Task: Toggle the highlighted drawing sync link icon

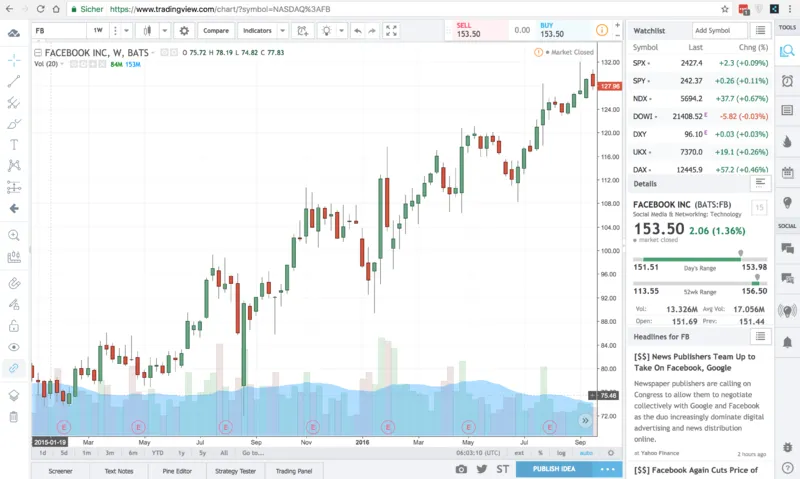Action: [x=14, y=368]
